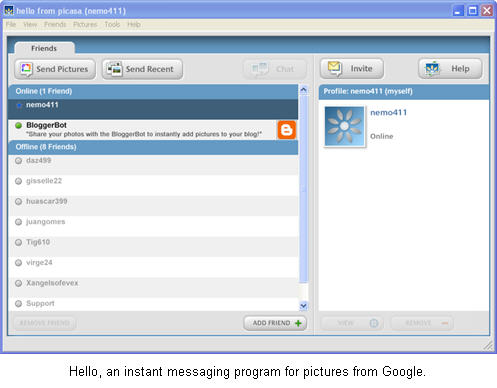Minimize the Hello window
This screenshot has width=497, height=388.
(x=458, y=11)
